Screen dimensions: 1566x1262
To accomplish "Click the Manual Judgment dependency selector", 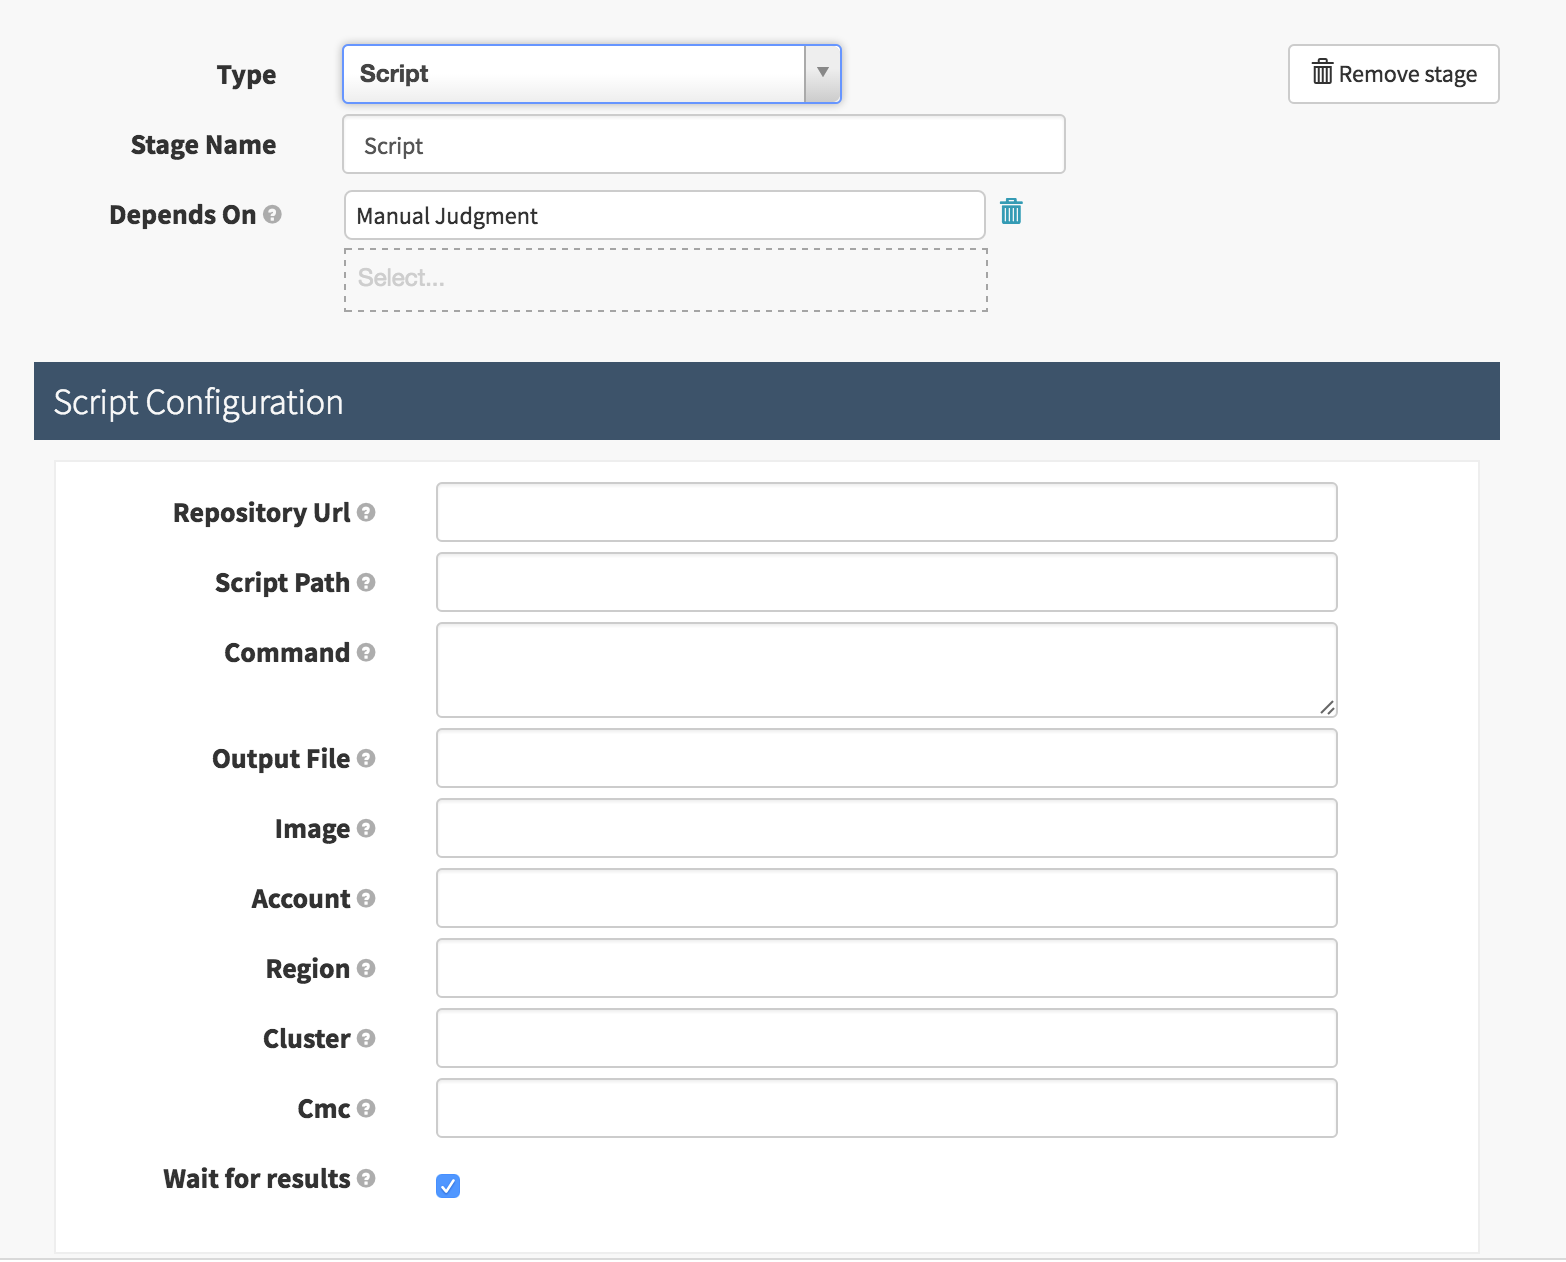I will (664, 216).
